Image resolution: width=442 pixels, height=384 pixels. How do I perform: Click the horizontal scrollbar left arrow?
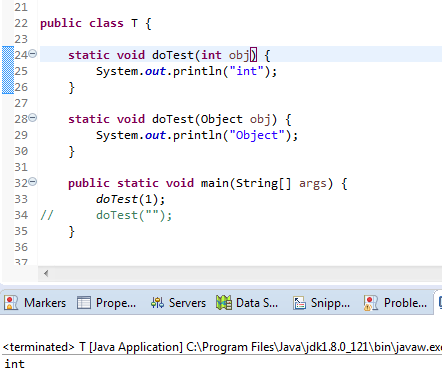(46, 274)
